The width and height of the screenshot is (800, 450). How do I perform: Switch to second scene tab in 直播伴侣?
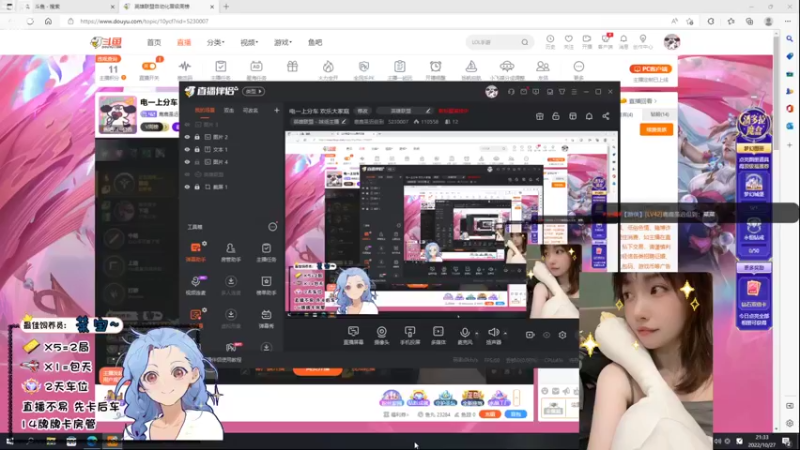[229, 110]
